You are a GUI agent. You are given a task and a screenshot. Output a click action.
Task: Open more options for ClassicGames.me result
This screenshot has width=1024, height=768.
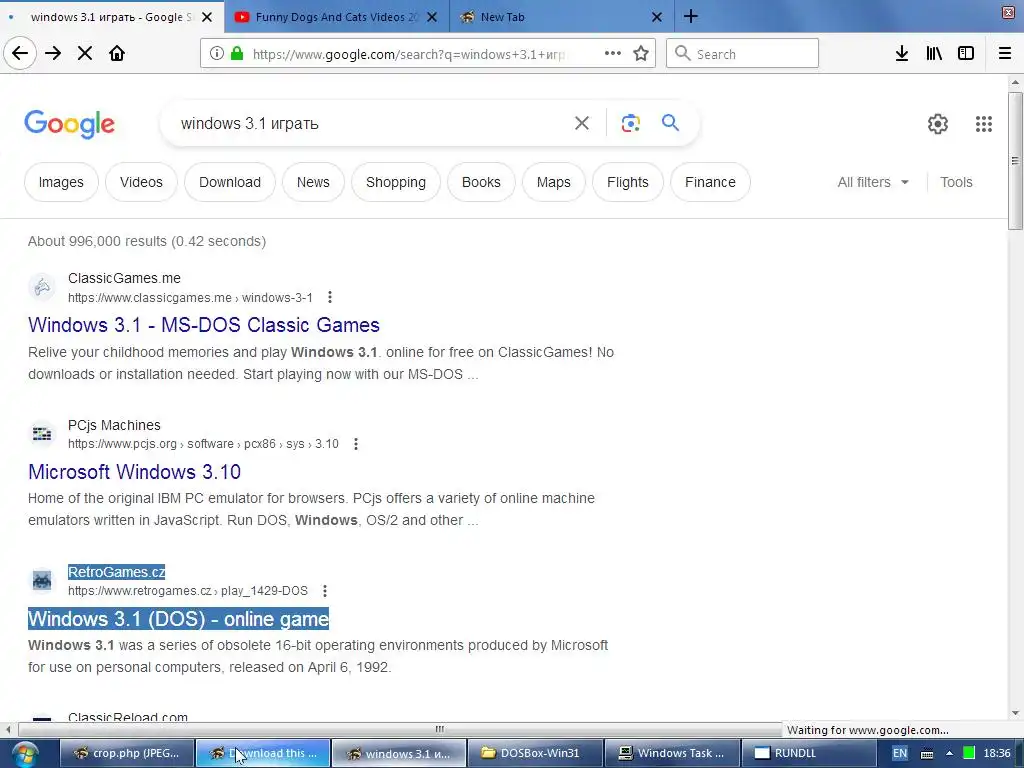(330, 297)
